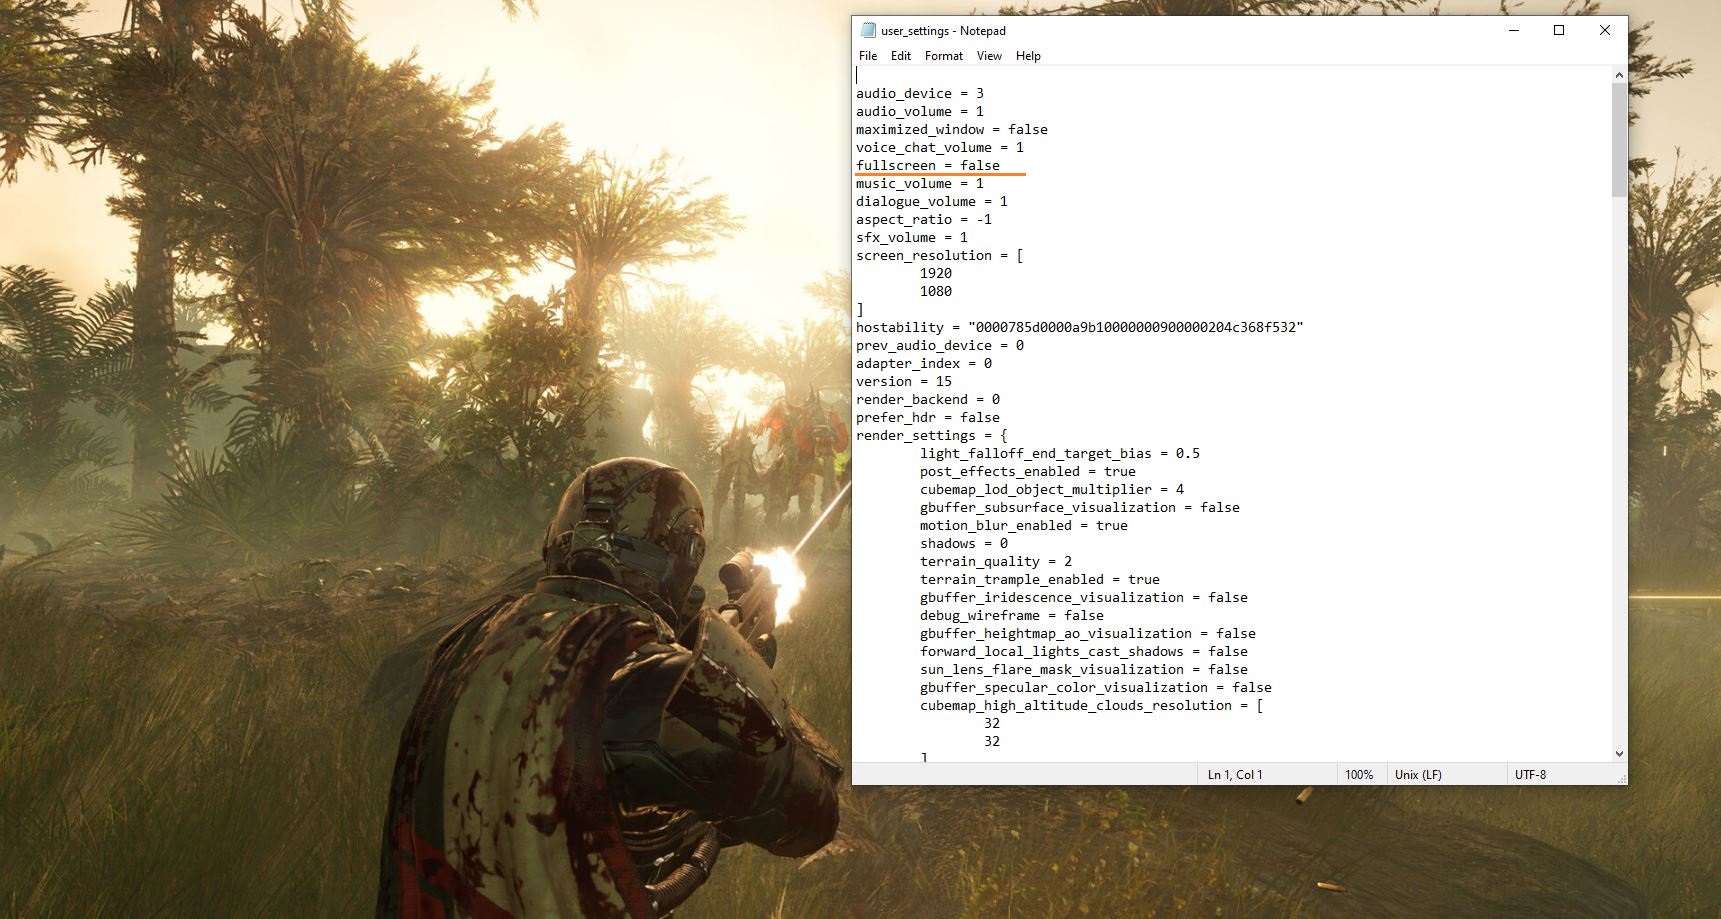Click the 'gbuffer_iridescence_visualization = false' line

[1084, 597]
